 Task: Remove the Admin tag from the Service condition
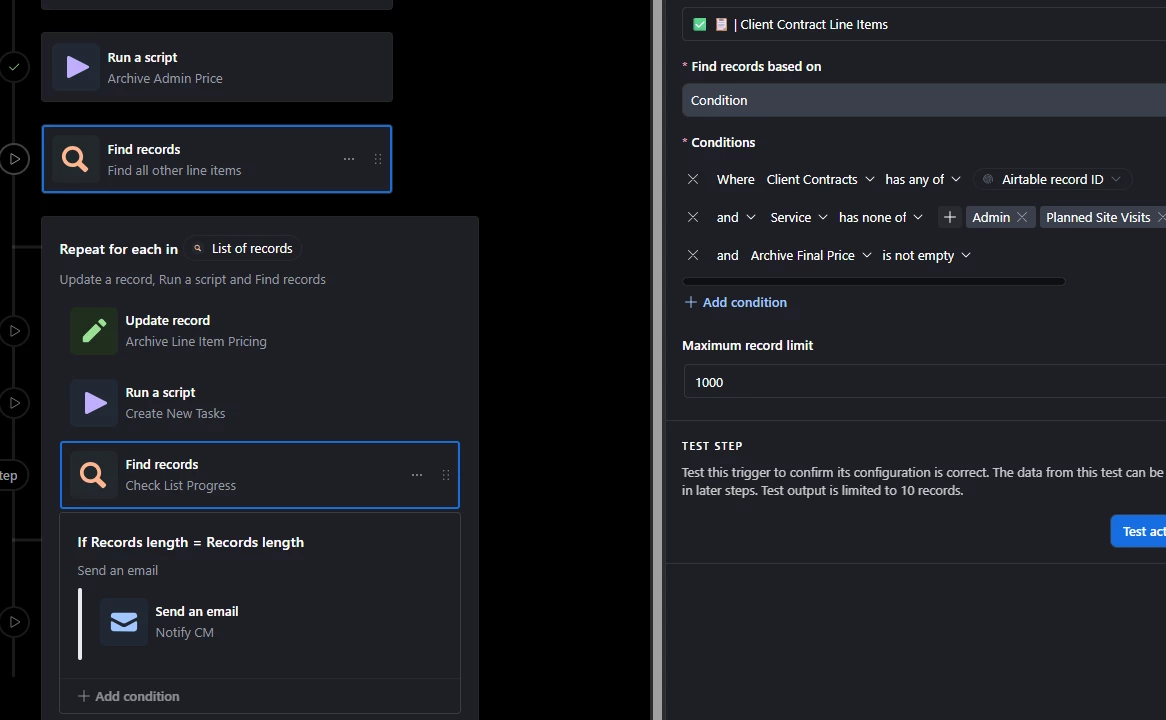(1022, 217)
